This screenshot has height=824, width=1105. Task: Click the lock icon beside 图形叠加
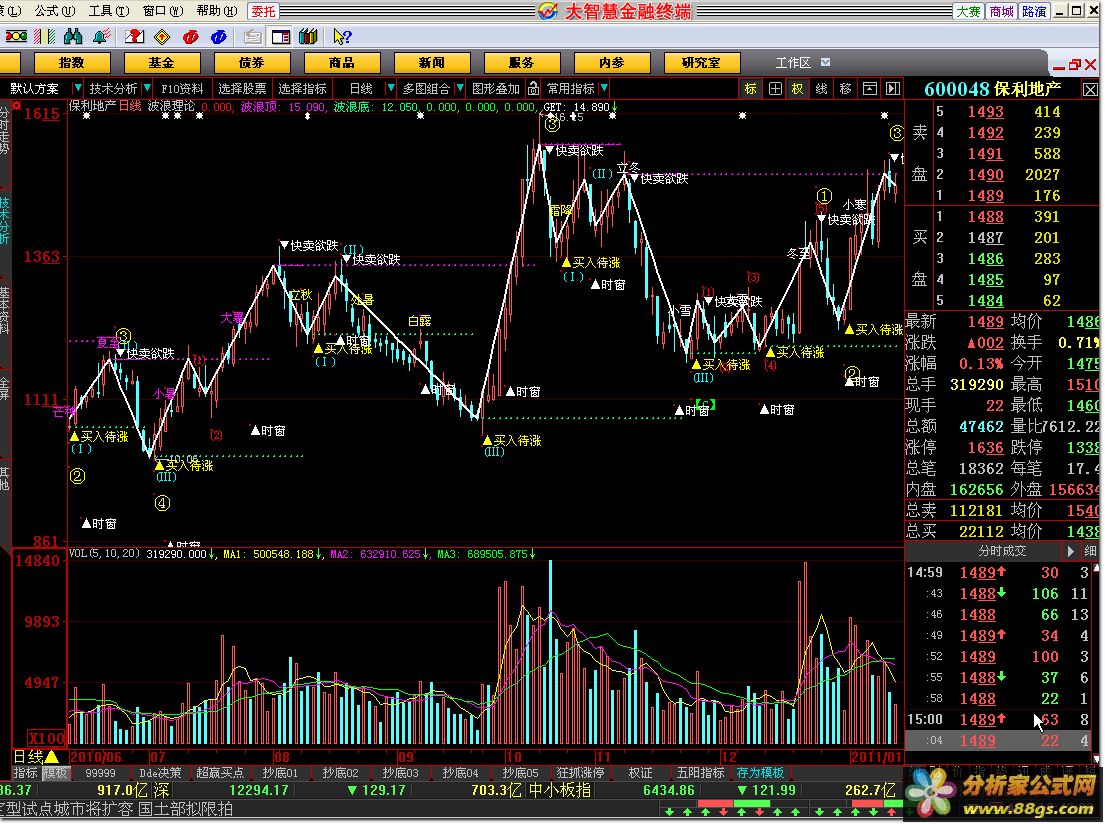[x=533, y=88]
